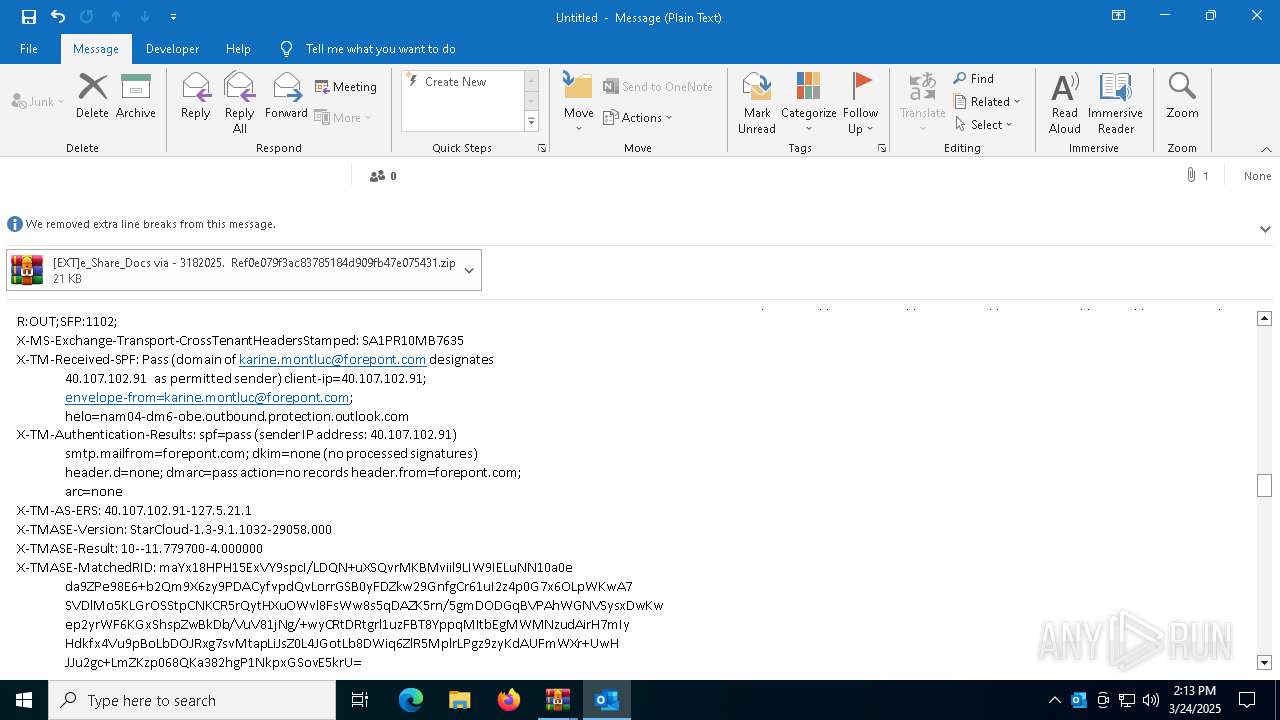Click the Tell me what you want to do box
The width and height of the screenshot is (1280, 720).
click(380, 48)
